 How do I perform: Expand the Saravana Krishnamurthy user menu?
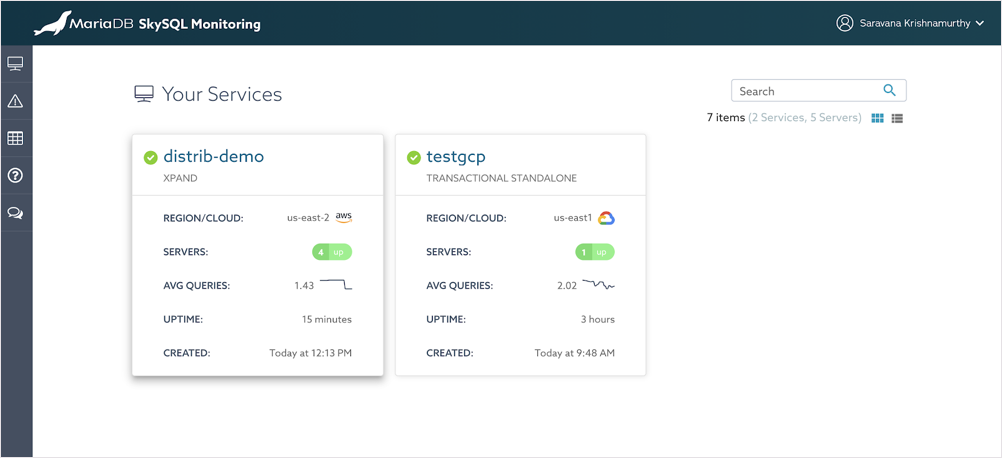coord(921,23)
